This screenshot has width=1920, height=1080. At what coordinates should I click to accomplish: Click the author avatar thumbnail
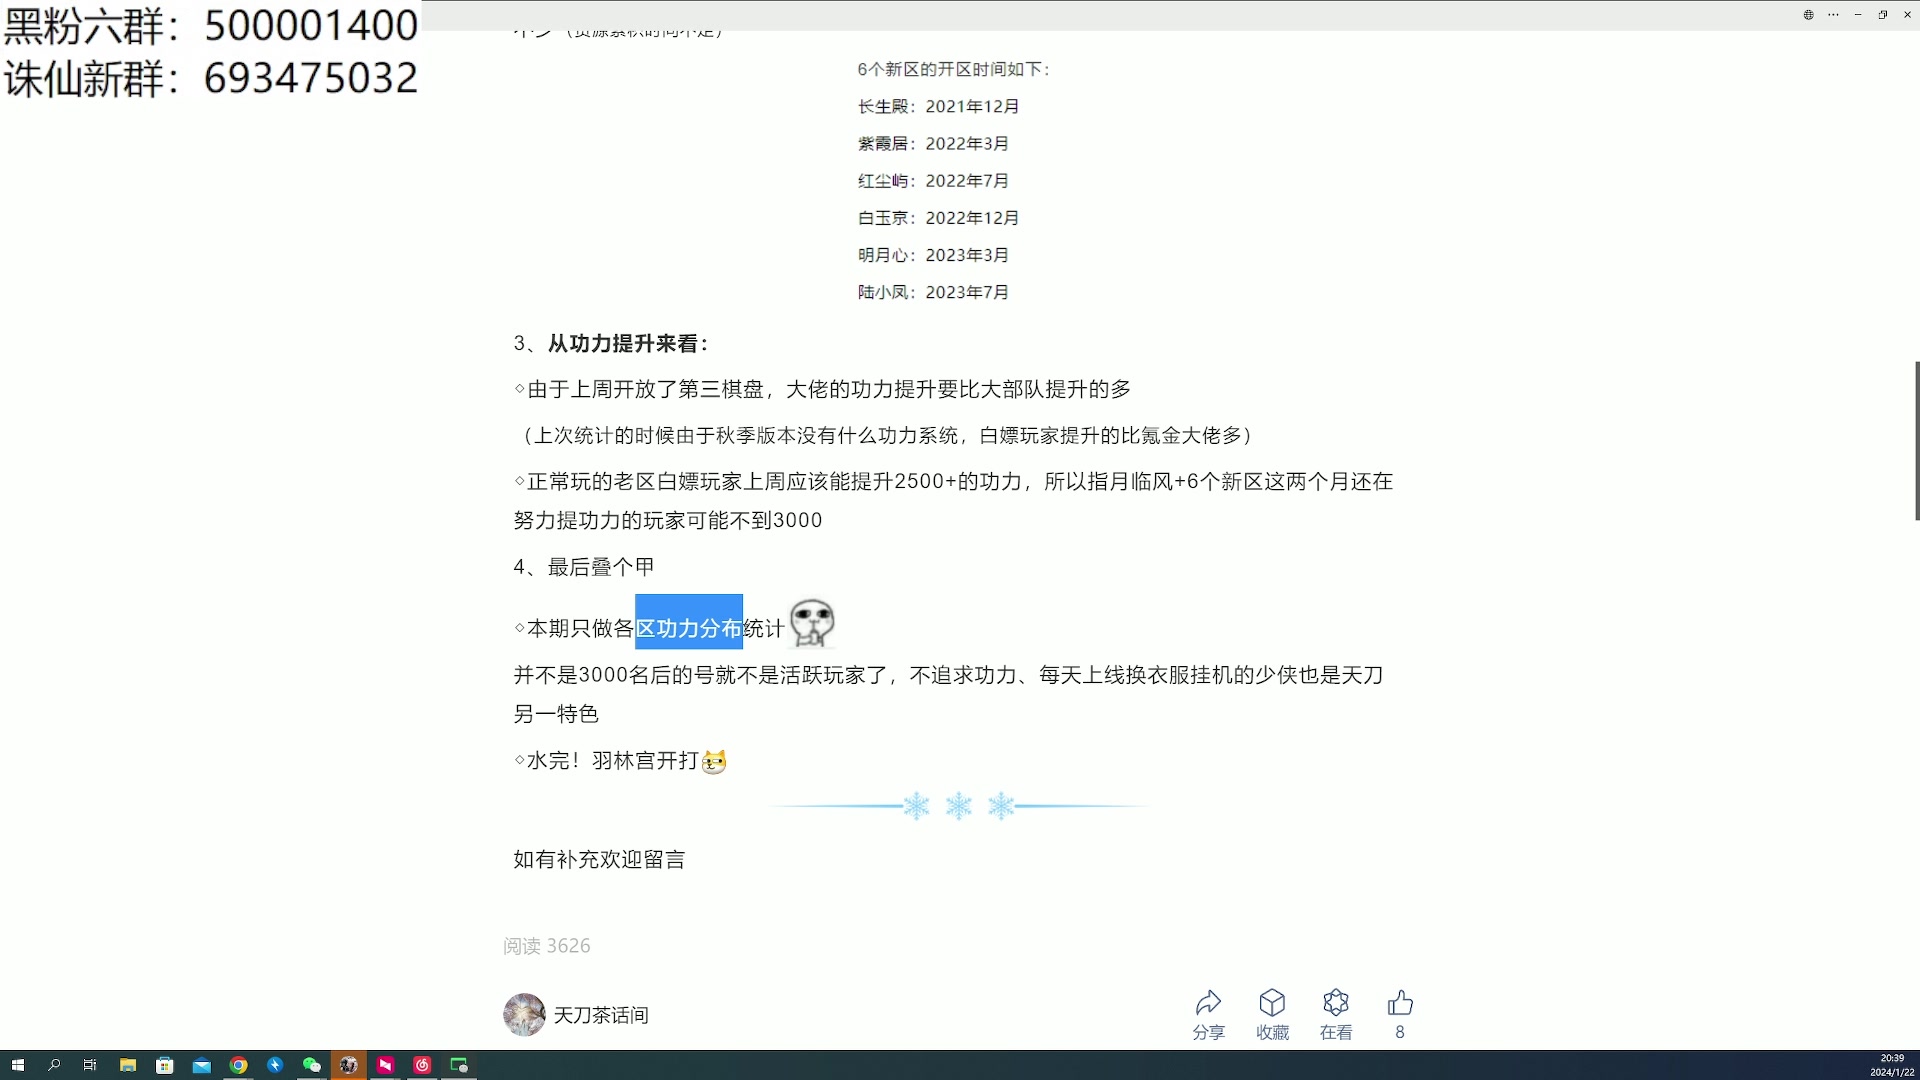tap(524, 1014)
